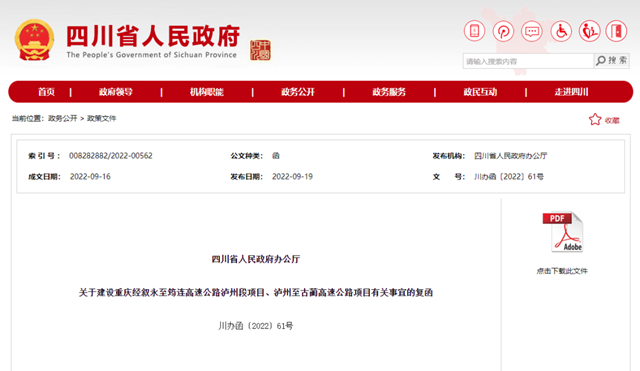Click the document title about 高速公路项目
640x371 pixels.
pyautogui.click(x=256, y=293)
